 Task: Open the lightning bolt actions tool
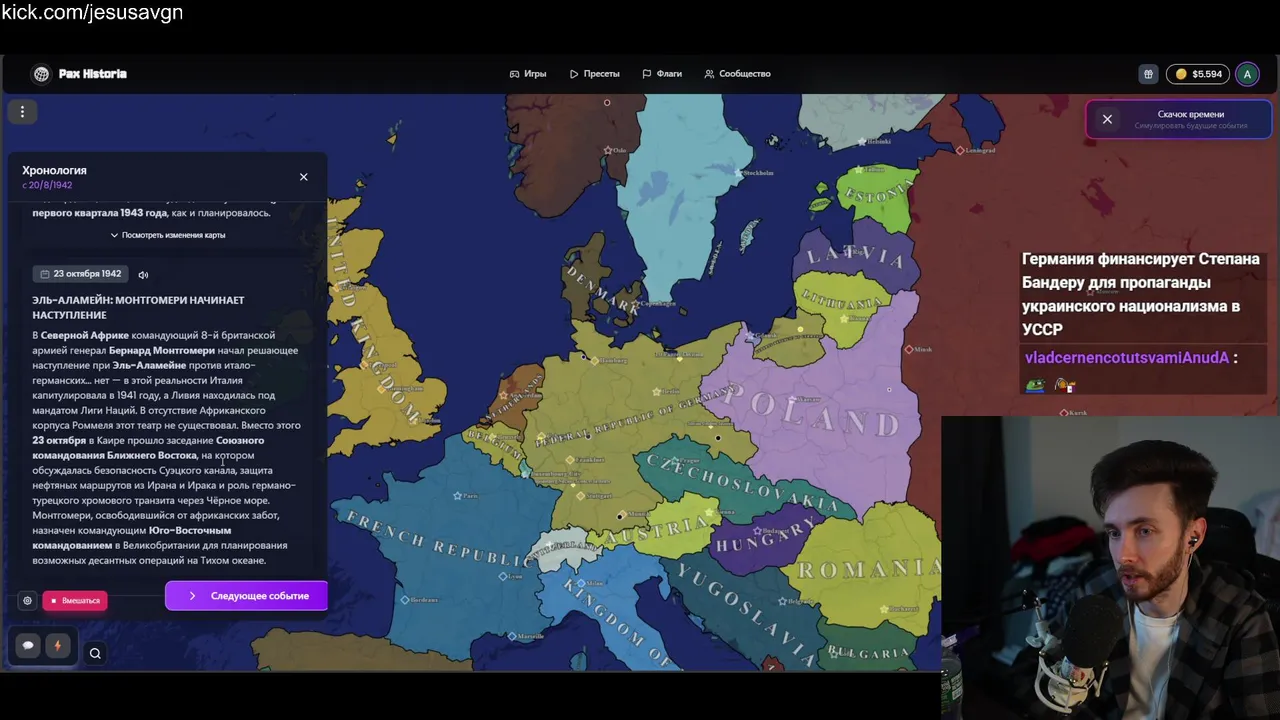57,645
